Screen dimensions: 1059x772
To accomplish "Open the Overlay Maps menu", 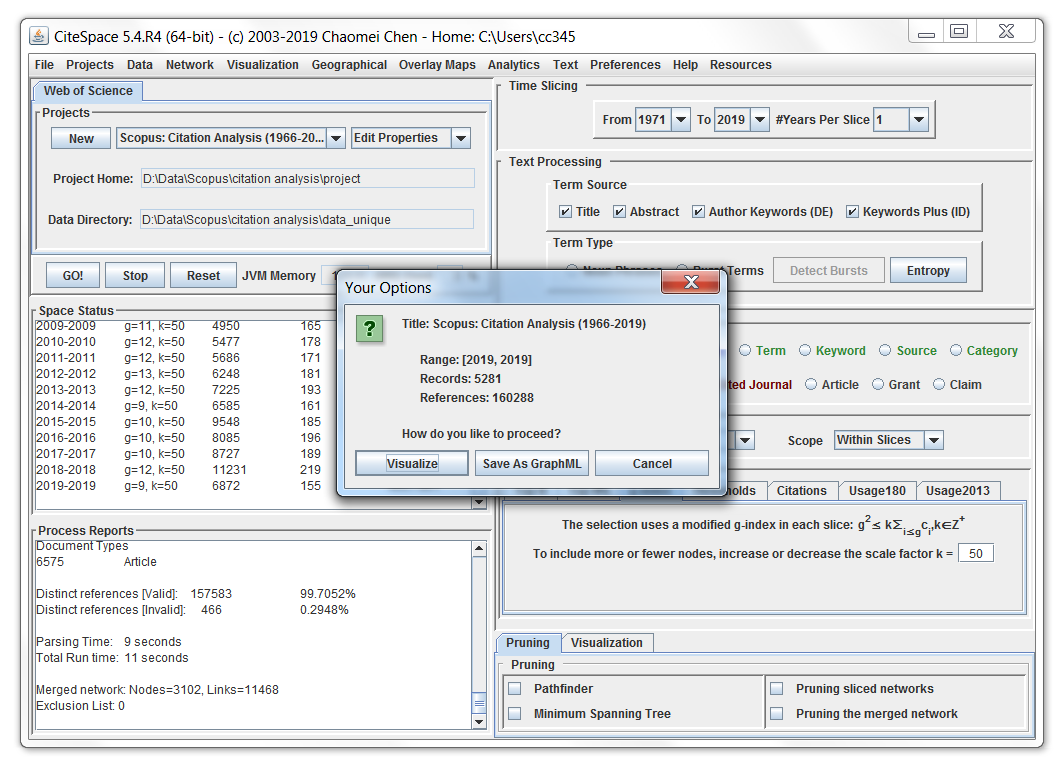I will coord(437,65).
